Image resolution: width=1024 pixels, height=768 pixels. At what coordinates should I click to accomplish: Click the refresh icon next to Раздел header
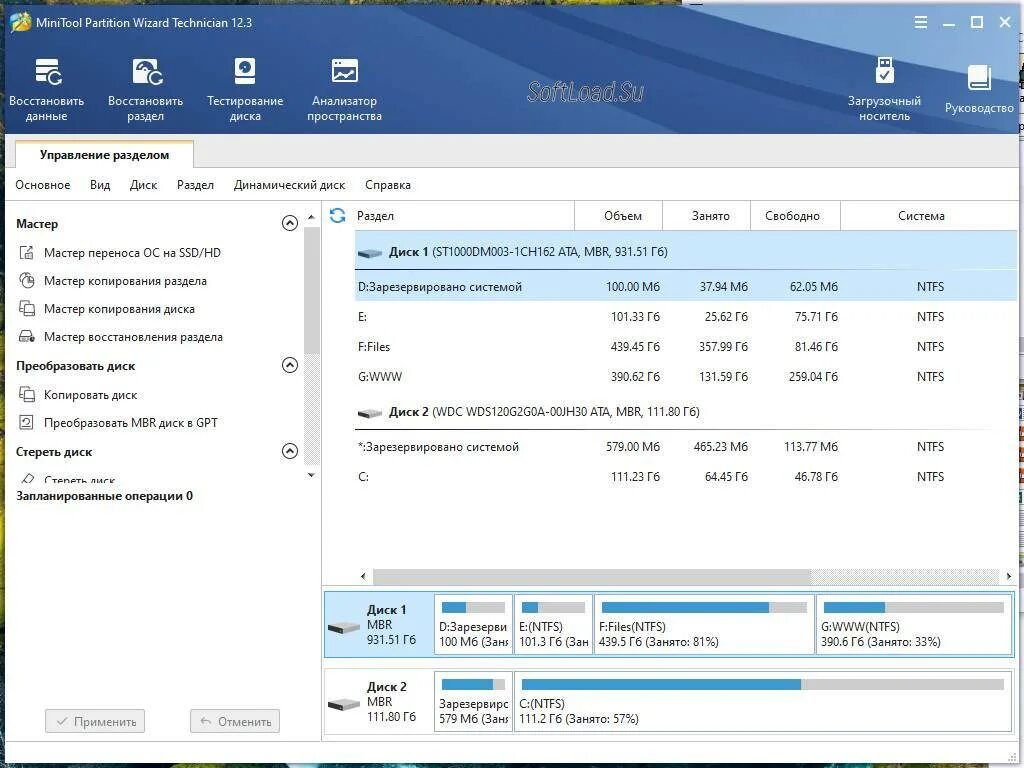338,216
